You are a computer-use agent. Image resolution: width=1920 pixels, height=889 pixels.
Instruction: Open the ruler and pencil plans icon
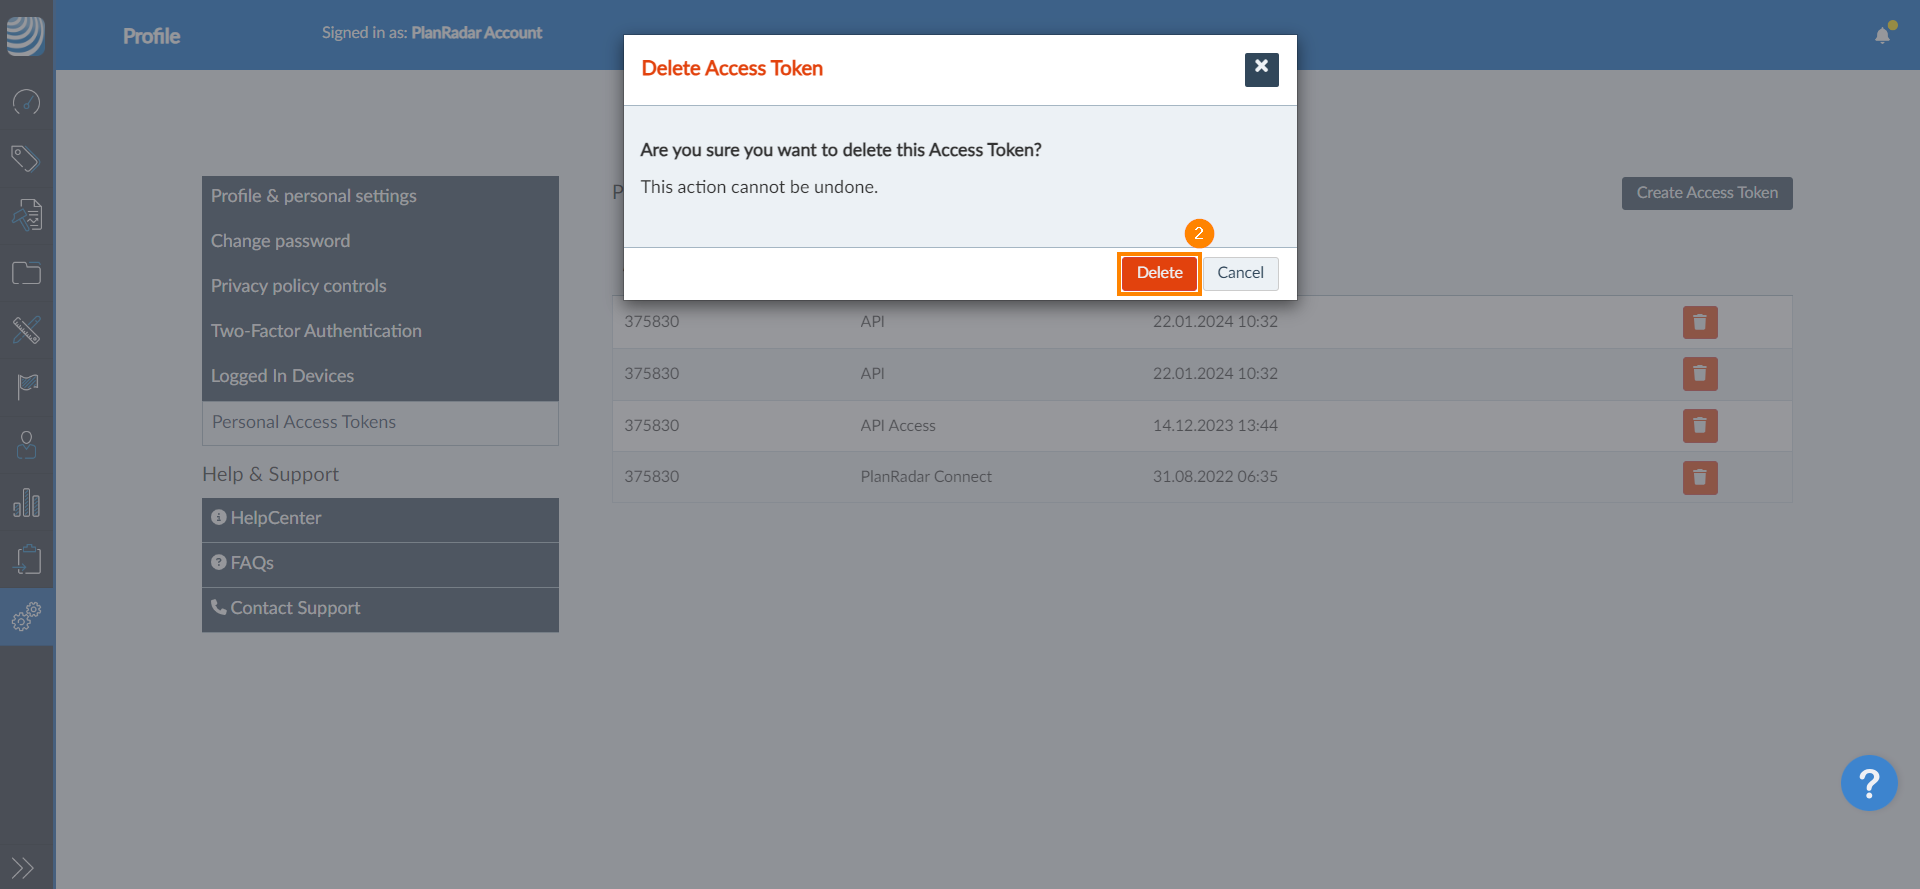[x=26, y=330]
